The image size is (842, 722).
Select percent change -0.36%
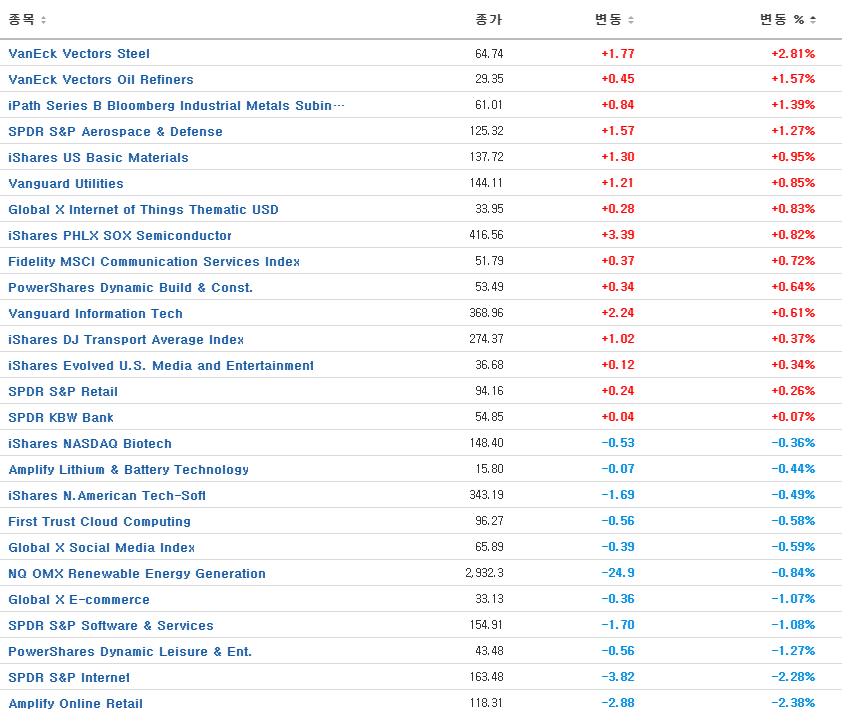pyautogui.click(x=793, y=444)
